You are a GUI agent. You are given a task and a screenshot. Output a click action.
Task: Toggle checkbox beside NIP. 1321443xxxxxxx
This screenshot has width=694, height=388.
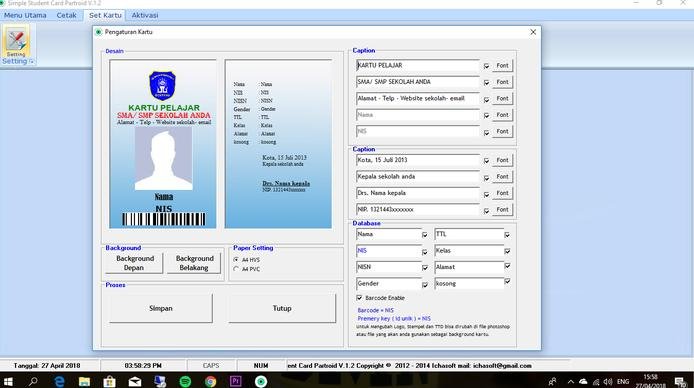coord(486,211)
